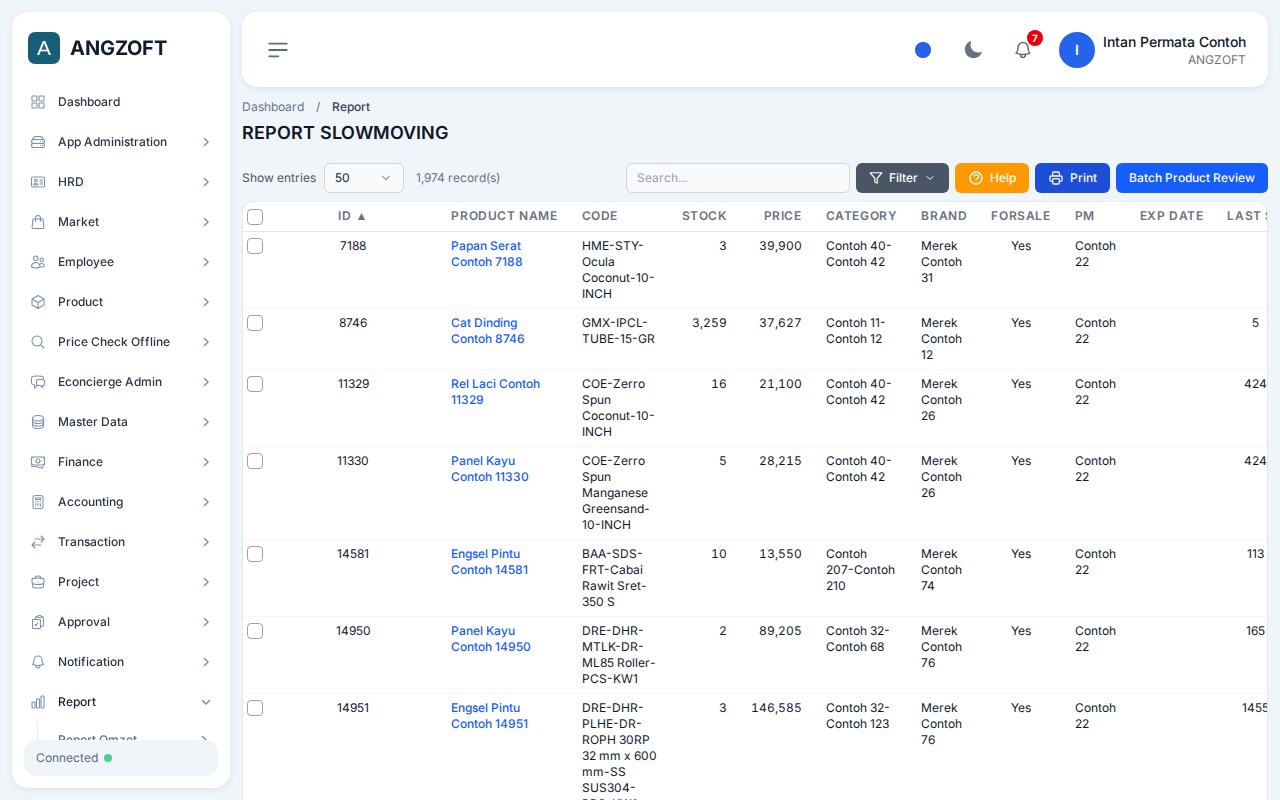This screenshot has height=800, width=1280.
Task: Click the Price Check Offline search icon
Action: click(x=38, y=342)
